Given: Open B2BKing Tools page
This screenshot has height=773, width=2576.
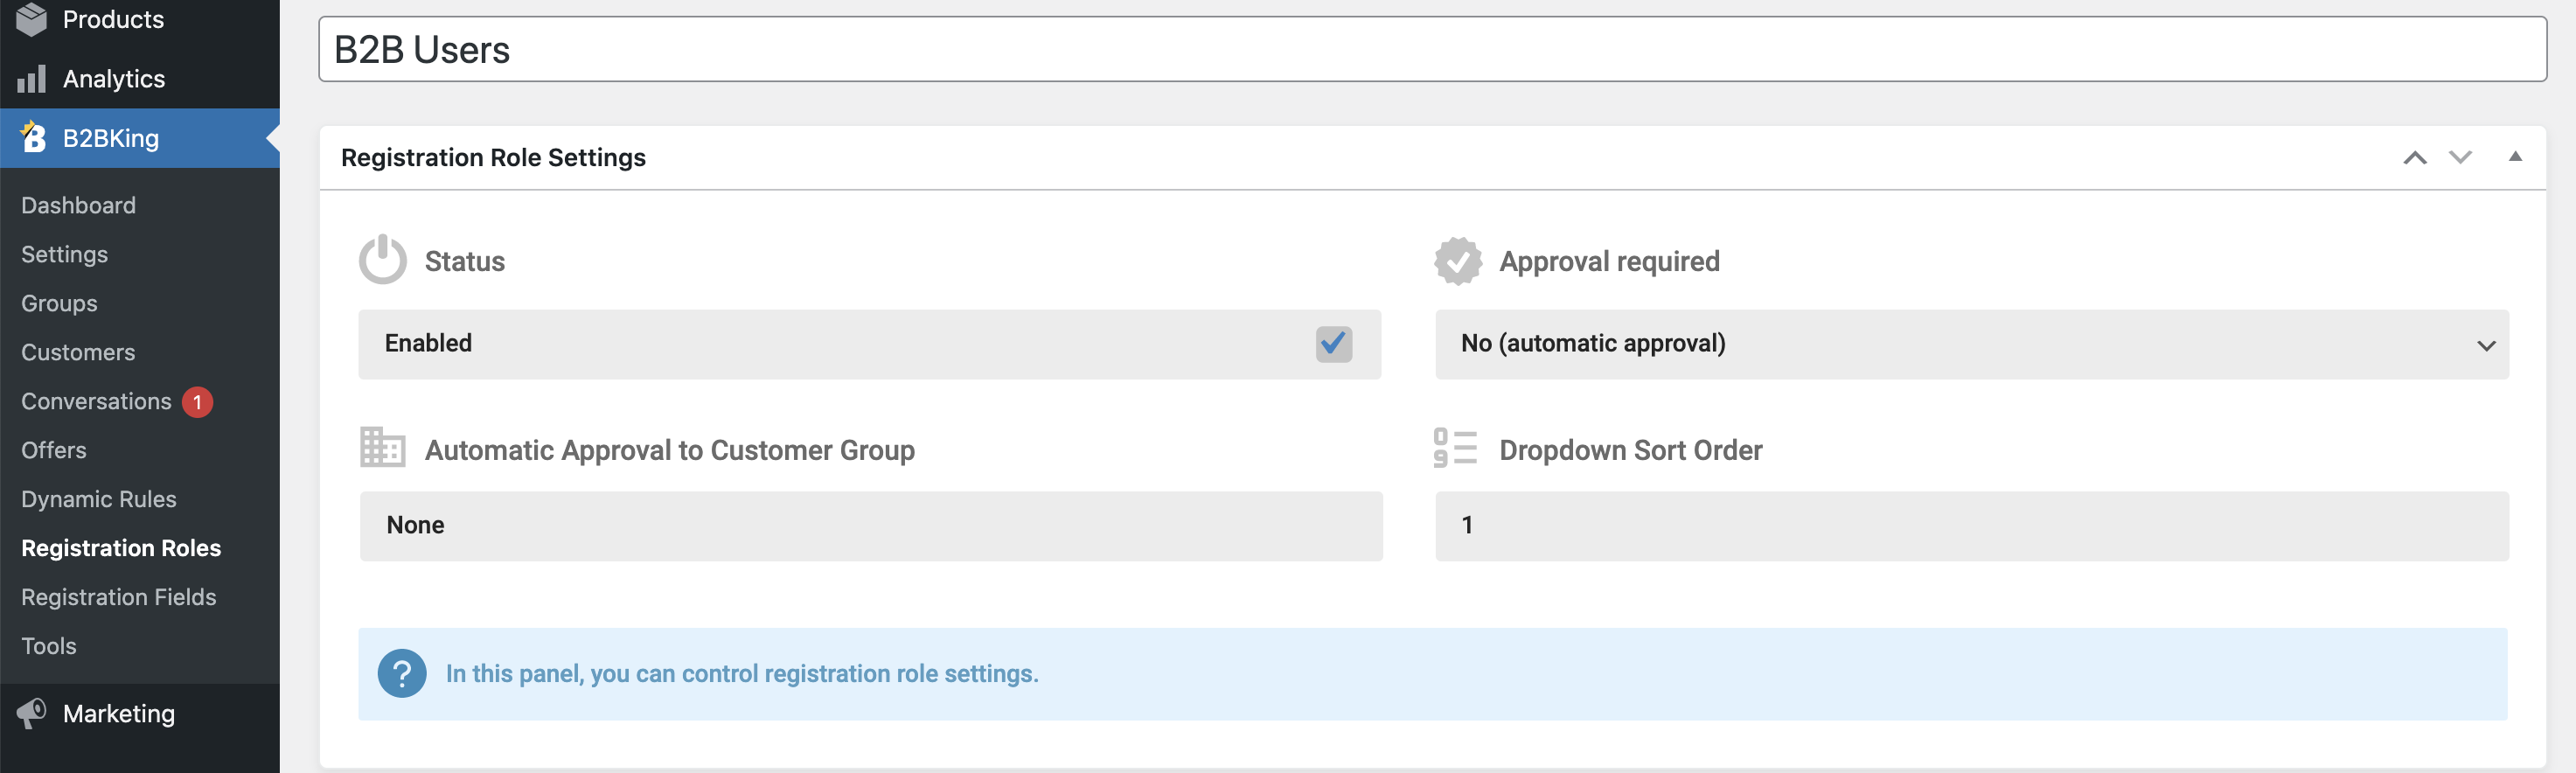Looking at the screenshot, I should pos(49,646).
